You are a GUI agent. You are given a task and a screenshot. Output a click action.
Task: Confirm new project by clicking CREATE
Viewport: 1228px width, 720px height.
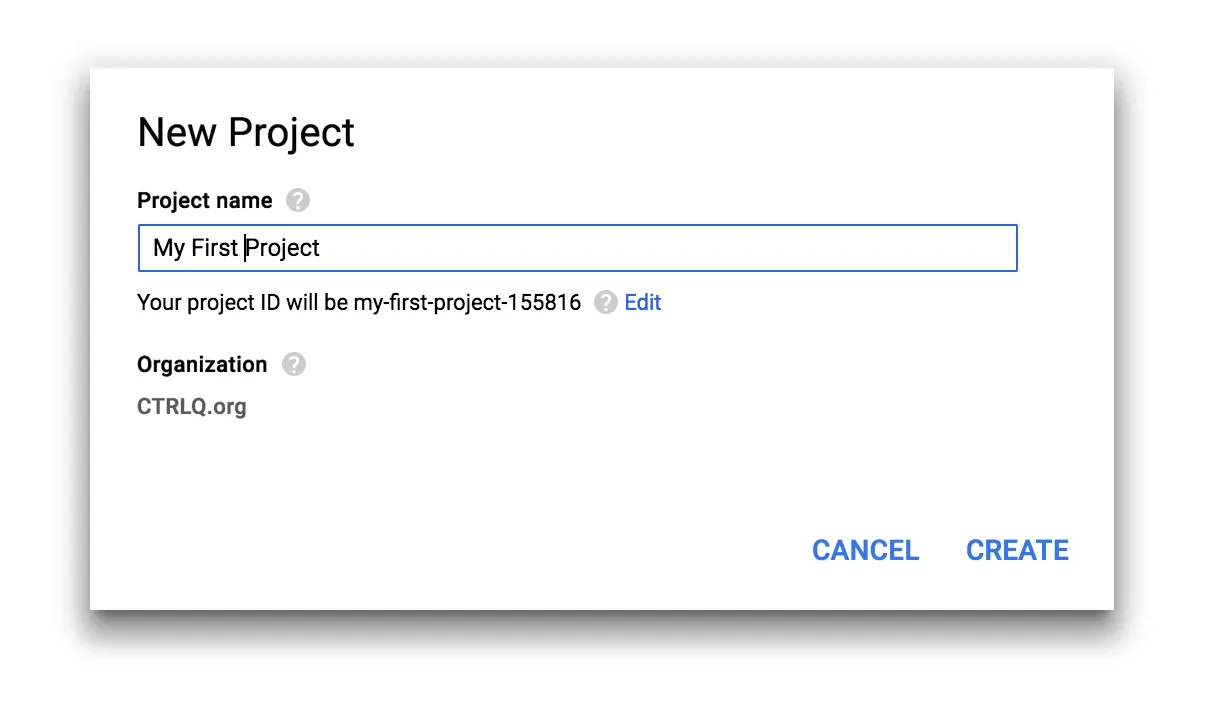tap(1016, 550)
